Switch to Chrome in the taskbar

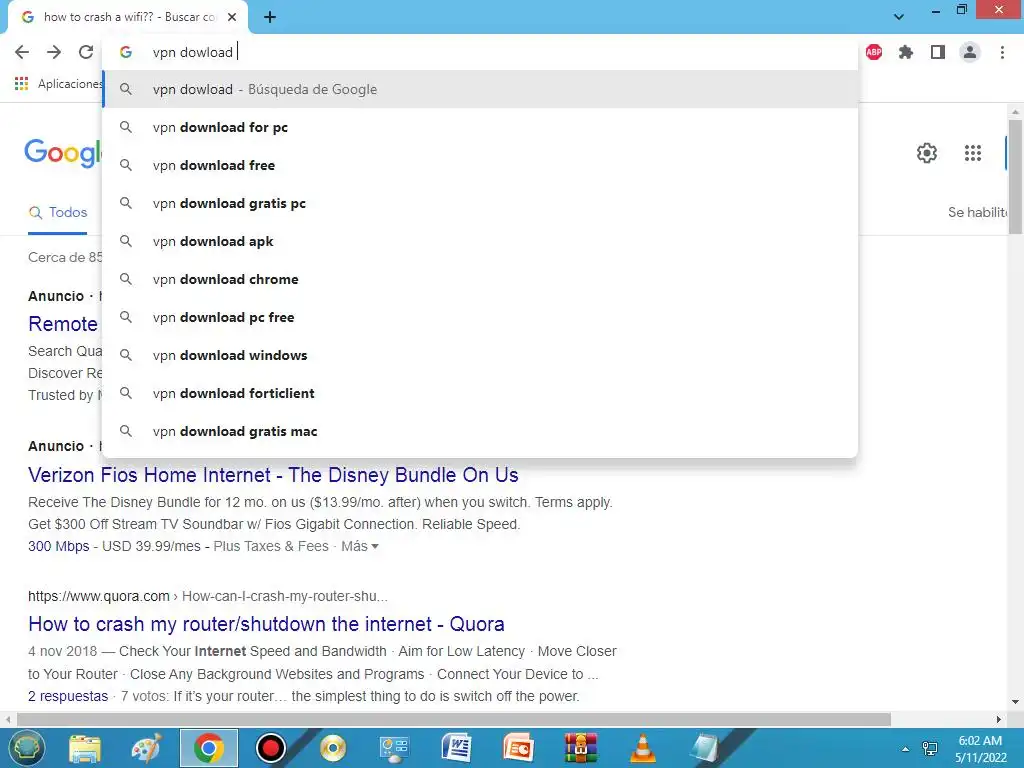[208, 748]
